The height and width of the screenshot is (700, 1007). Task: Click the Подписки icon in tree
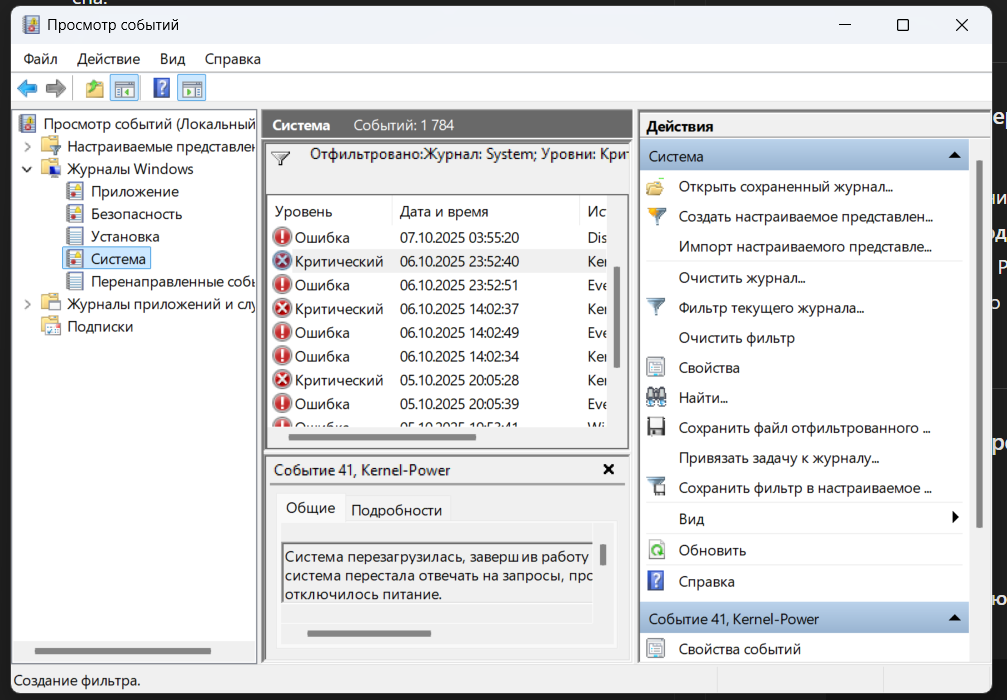[x=51, y=326]
